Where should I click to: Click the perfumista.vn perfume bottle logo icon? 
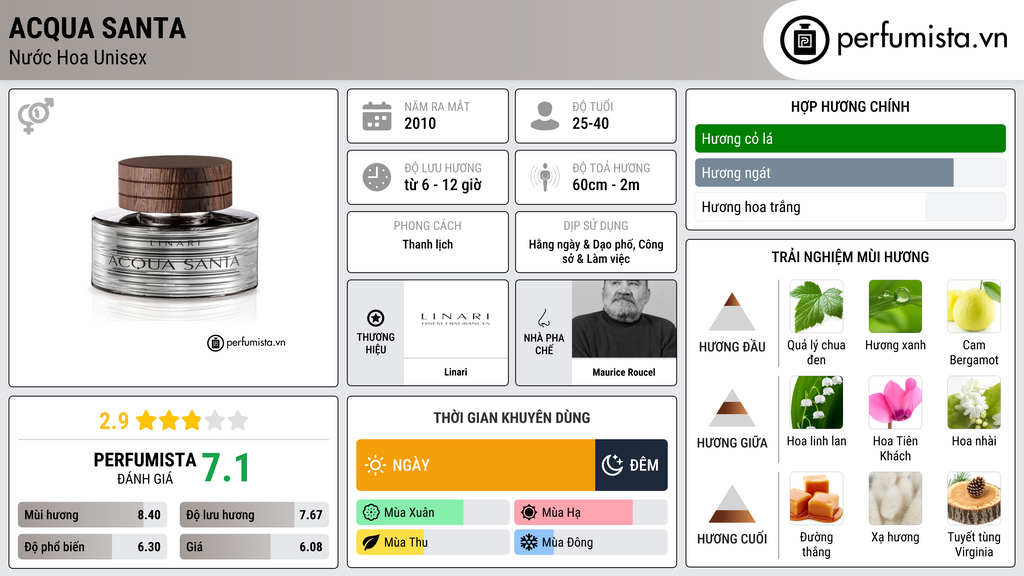[x=804, y=40]
